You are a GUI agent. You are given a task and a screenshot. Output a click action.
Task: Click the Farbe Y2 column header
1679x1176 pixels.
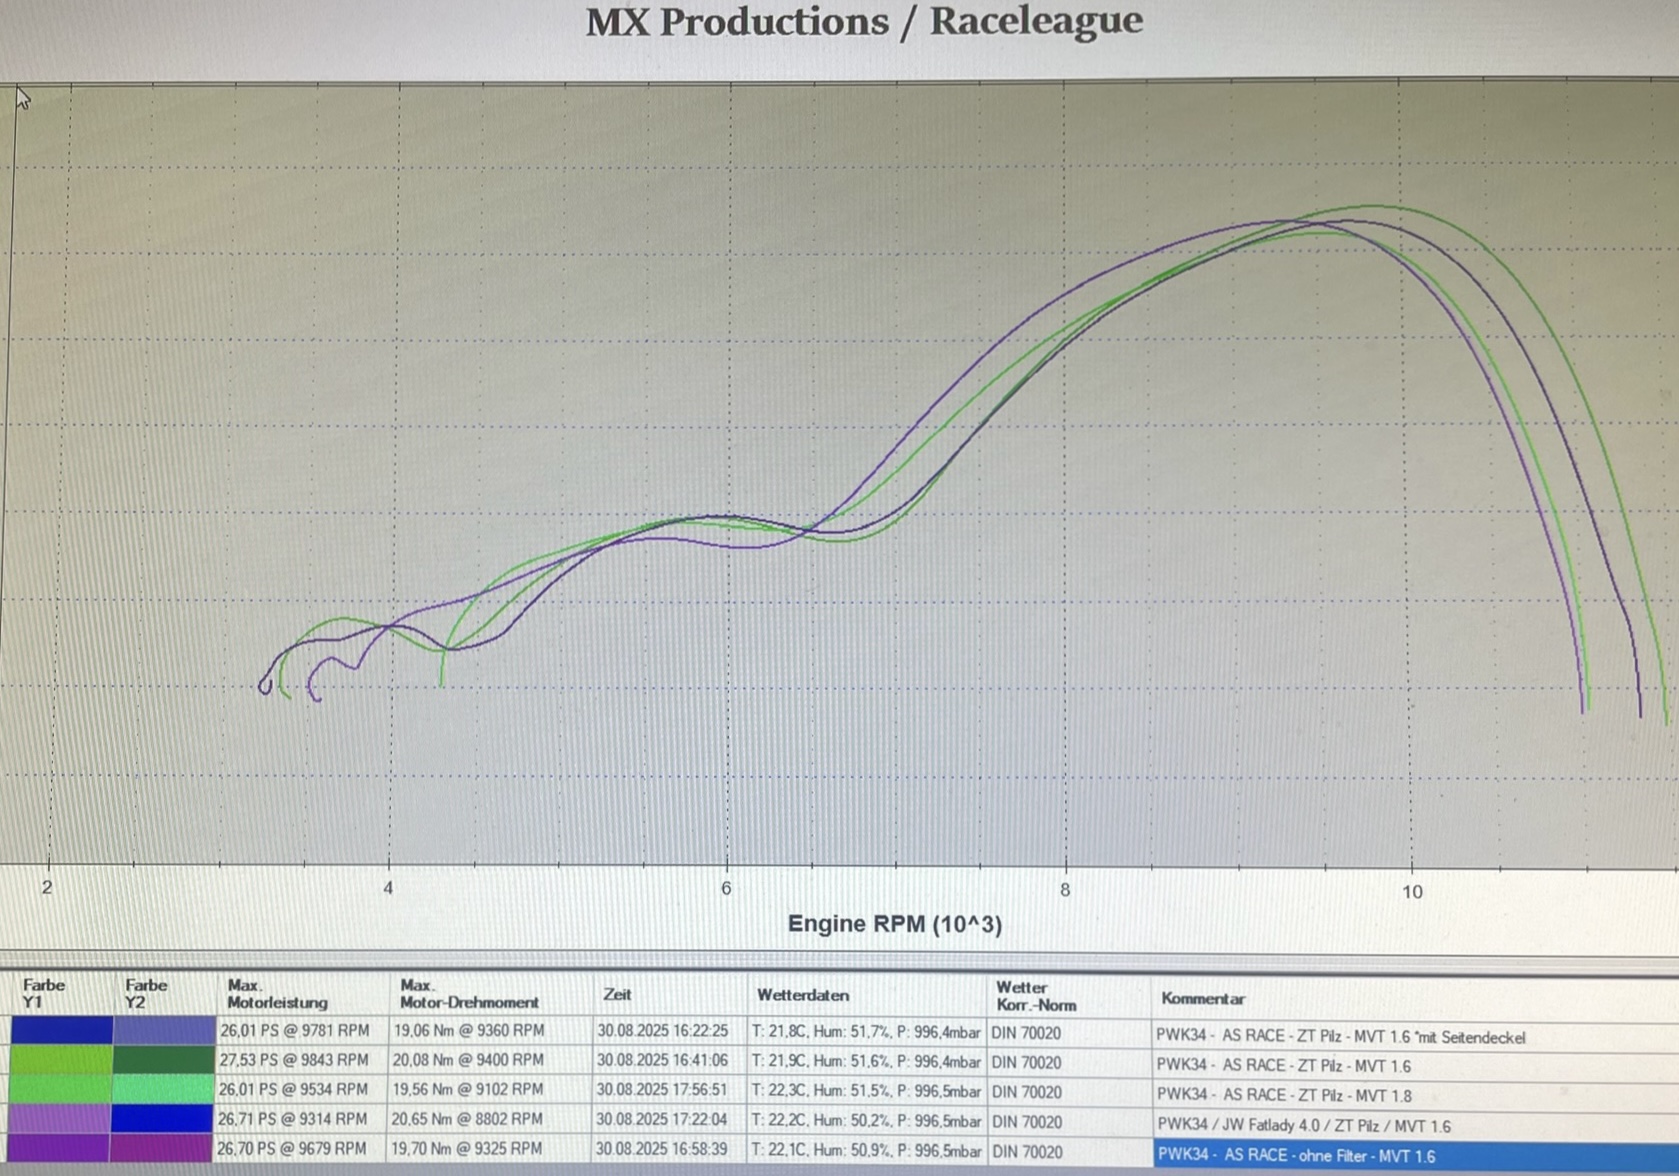(146, 994)
